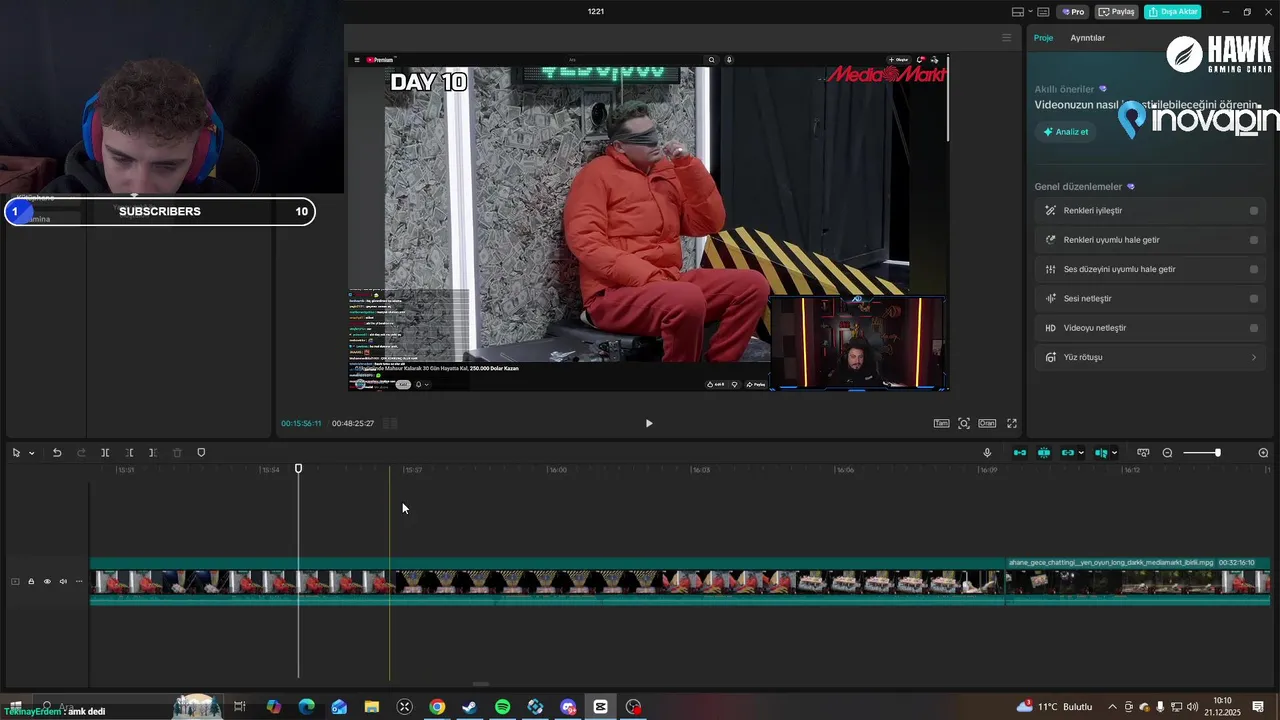
Task: Open the track's more options menu
Action: pyautogui.click(x=79, y=582)
